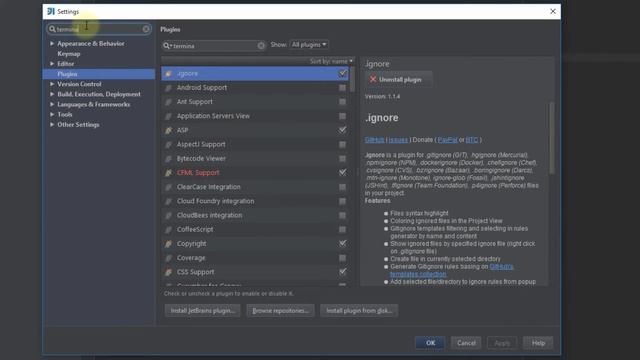Focus the plugins search input field
Viewport: 640px width, 360px height.
coord(214,46)
